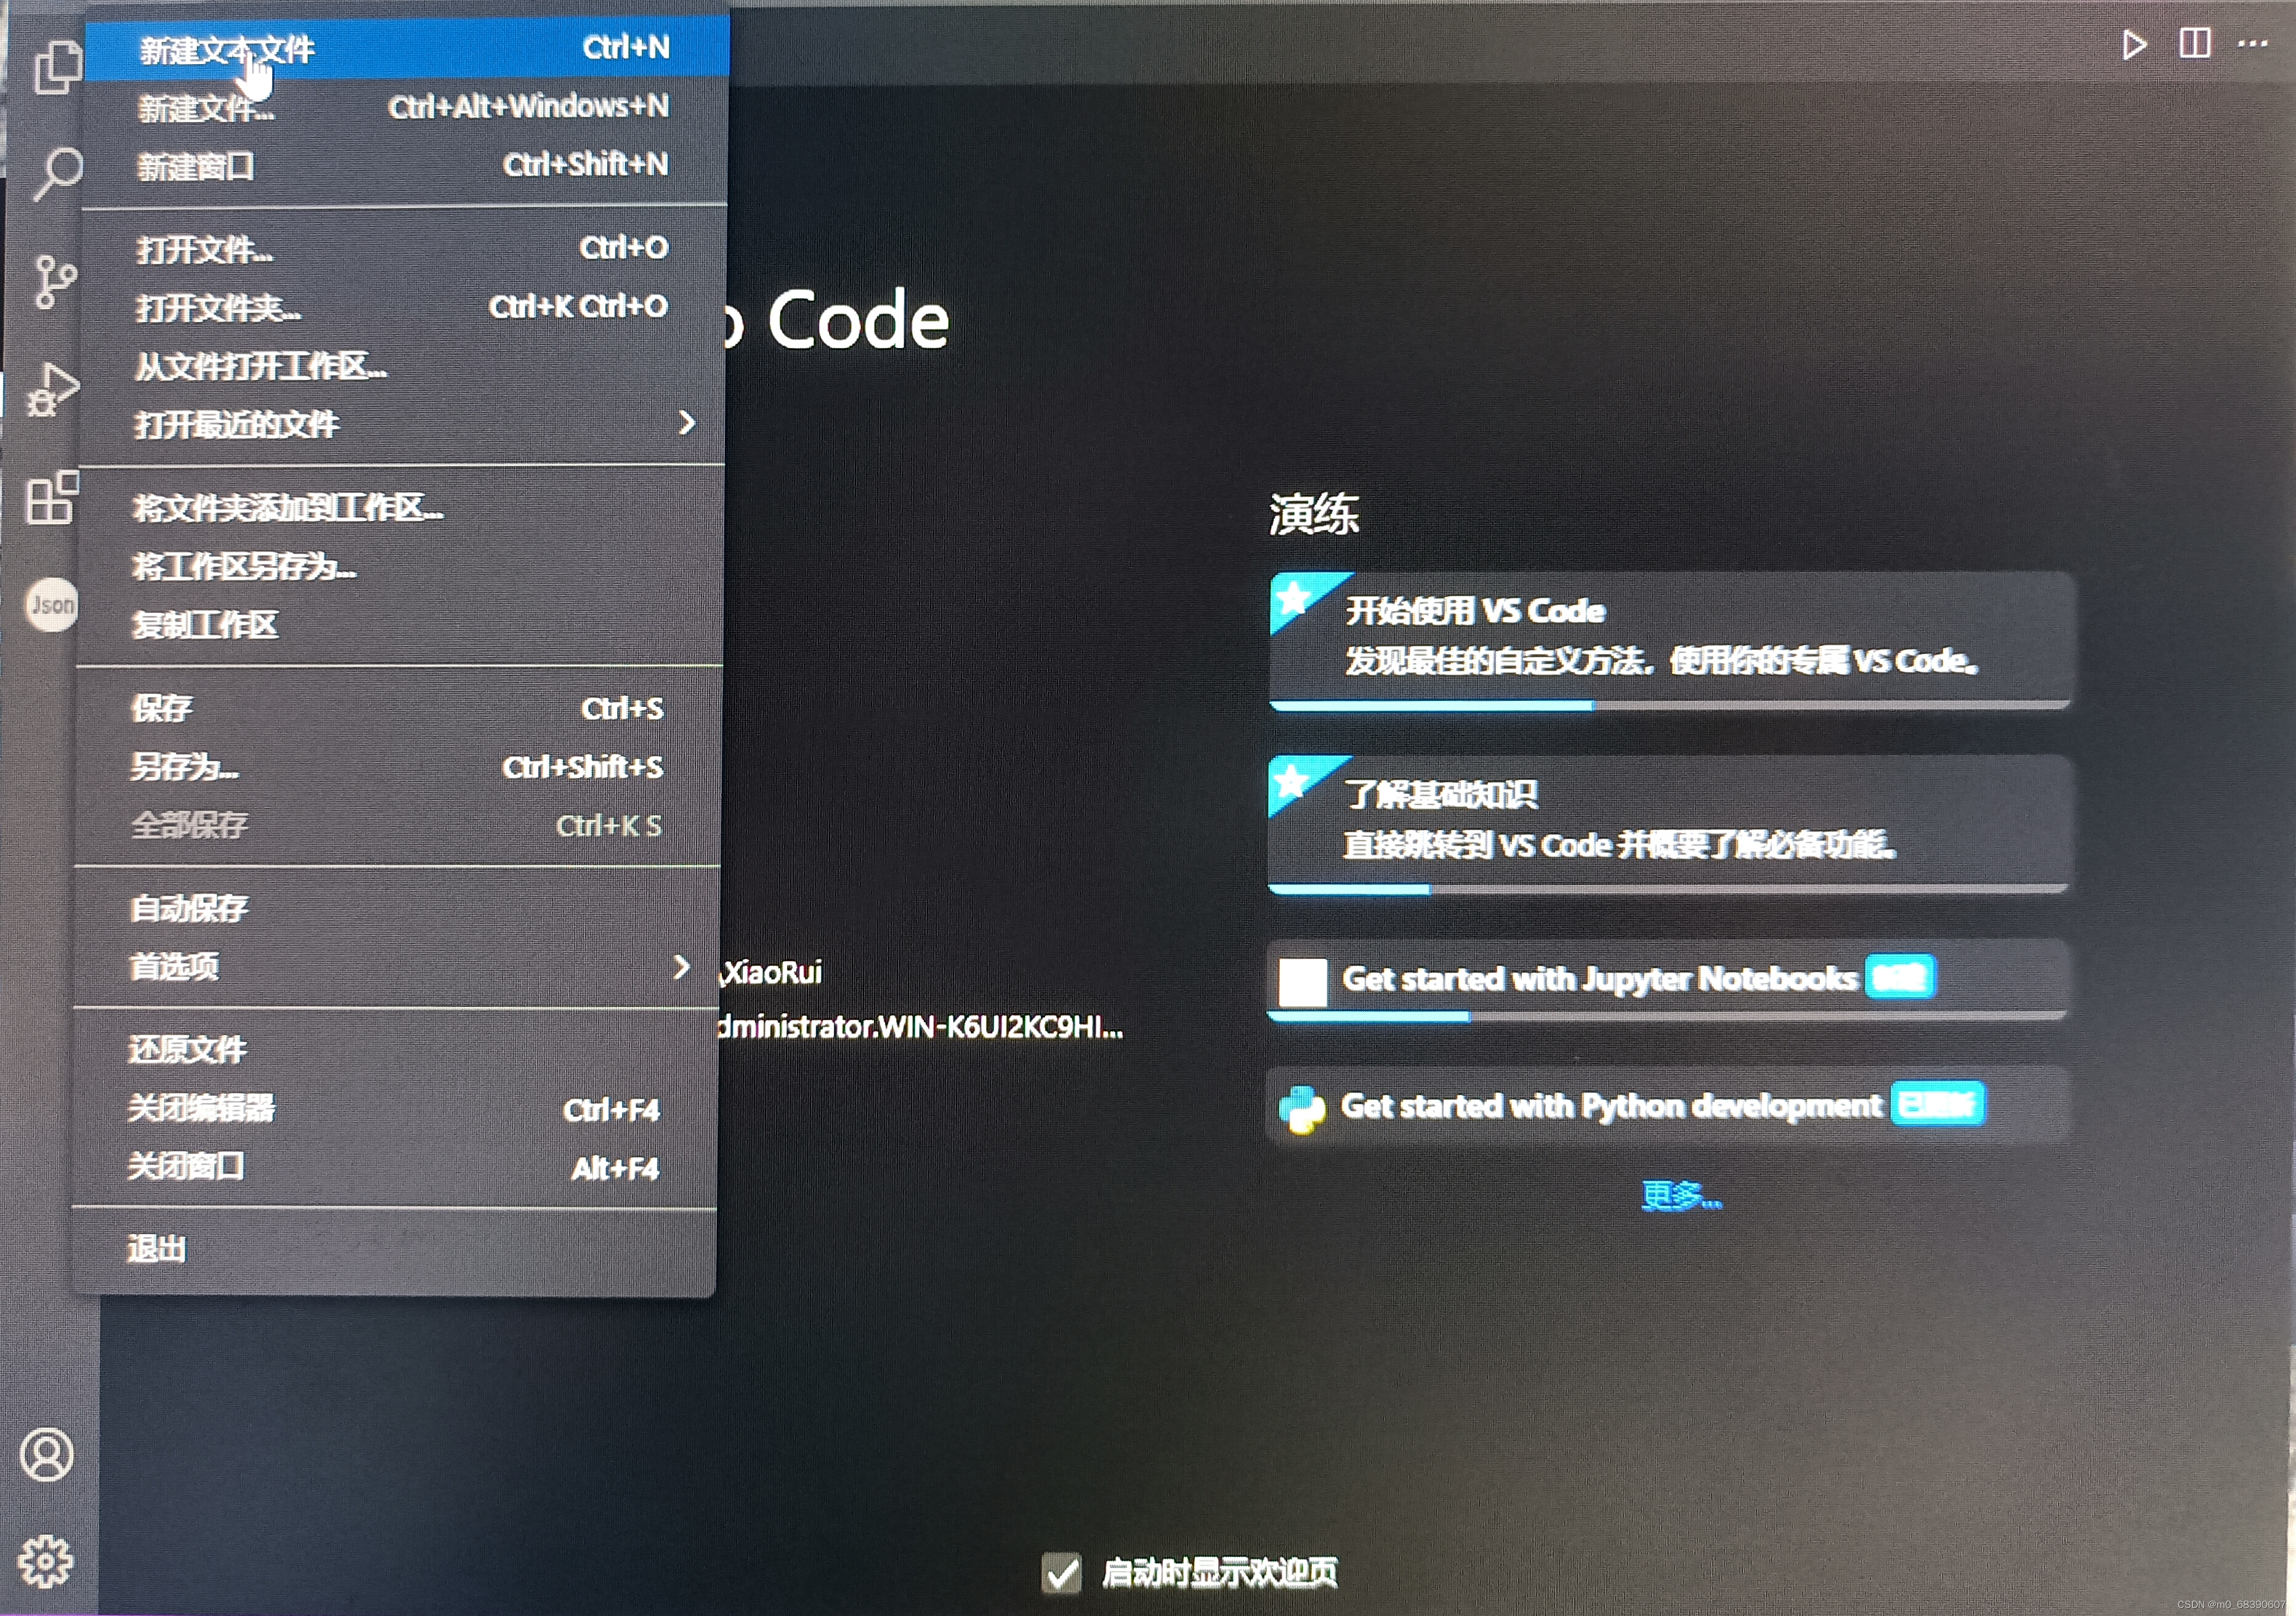Open the more actions ellipsis top right
This screenshot has width=2296, height=1616.
click(x=2252, y=44)
